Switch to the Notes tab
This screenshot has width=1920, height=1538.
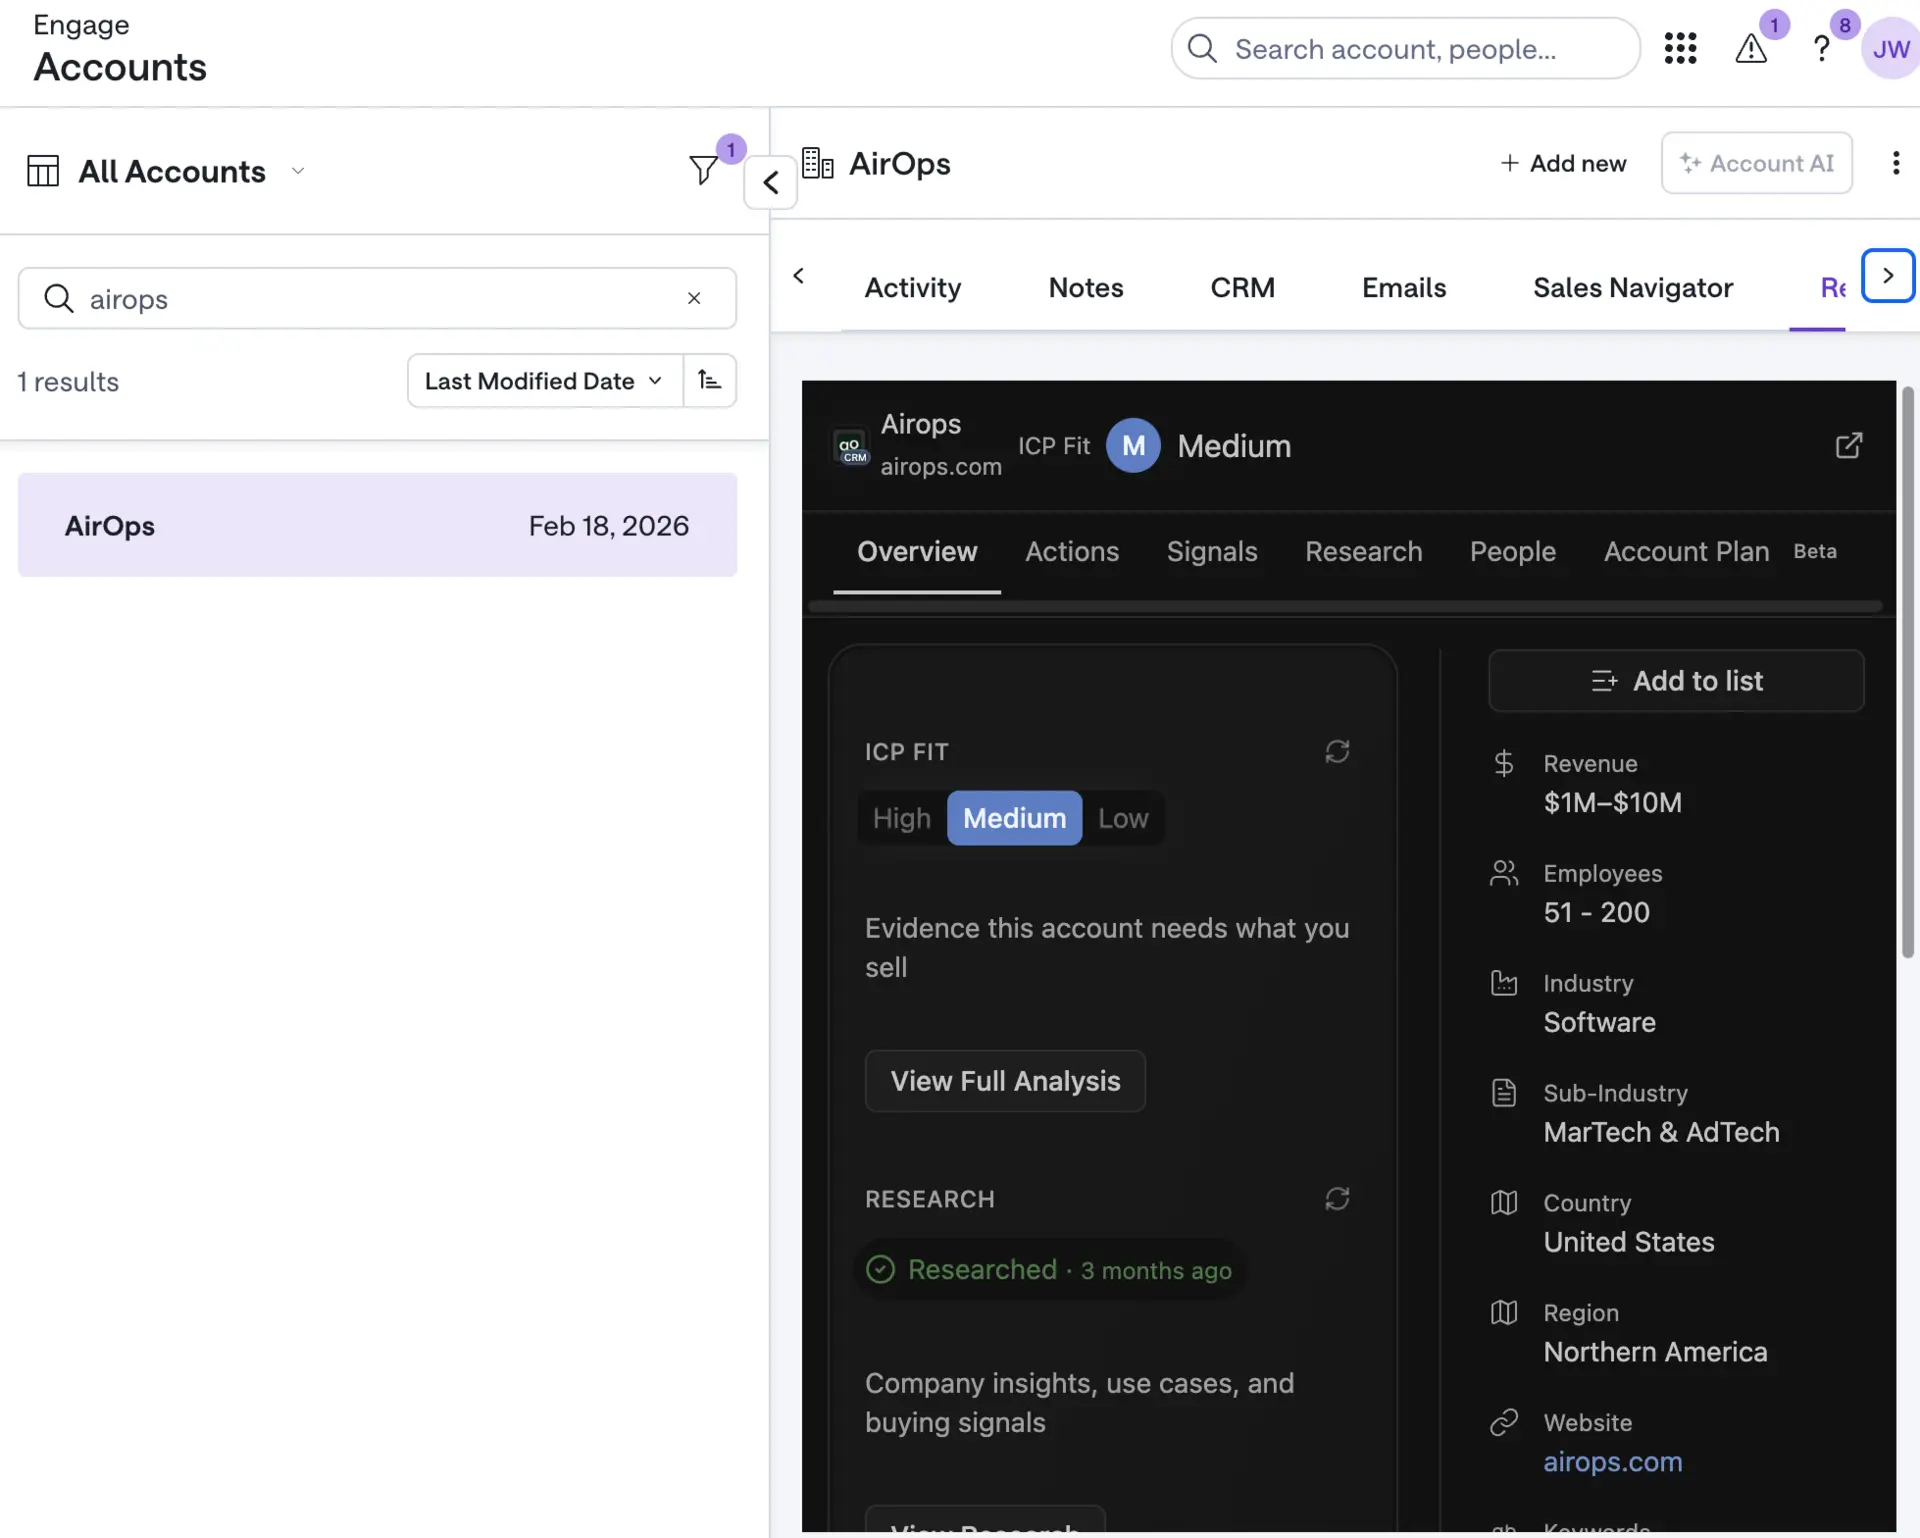point(1086,287)
